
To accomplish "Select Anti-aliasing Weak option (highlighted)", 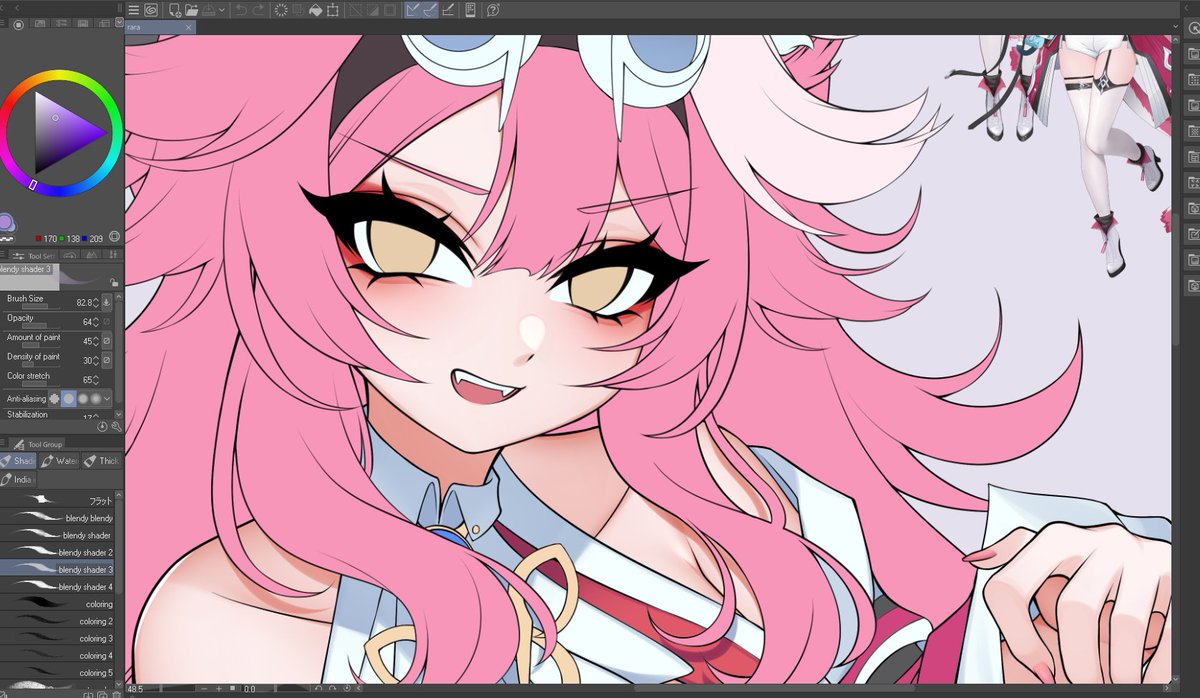I will click(69, 399).
